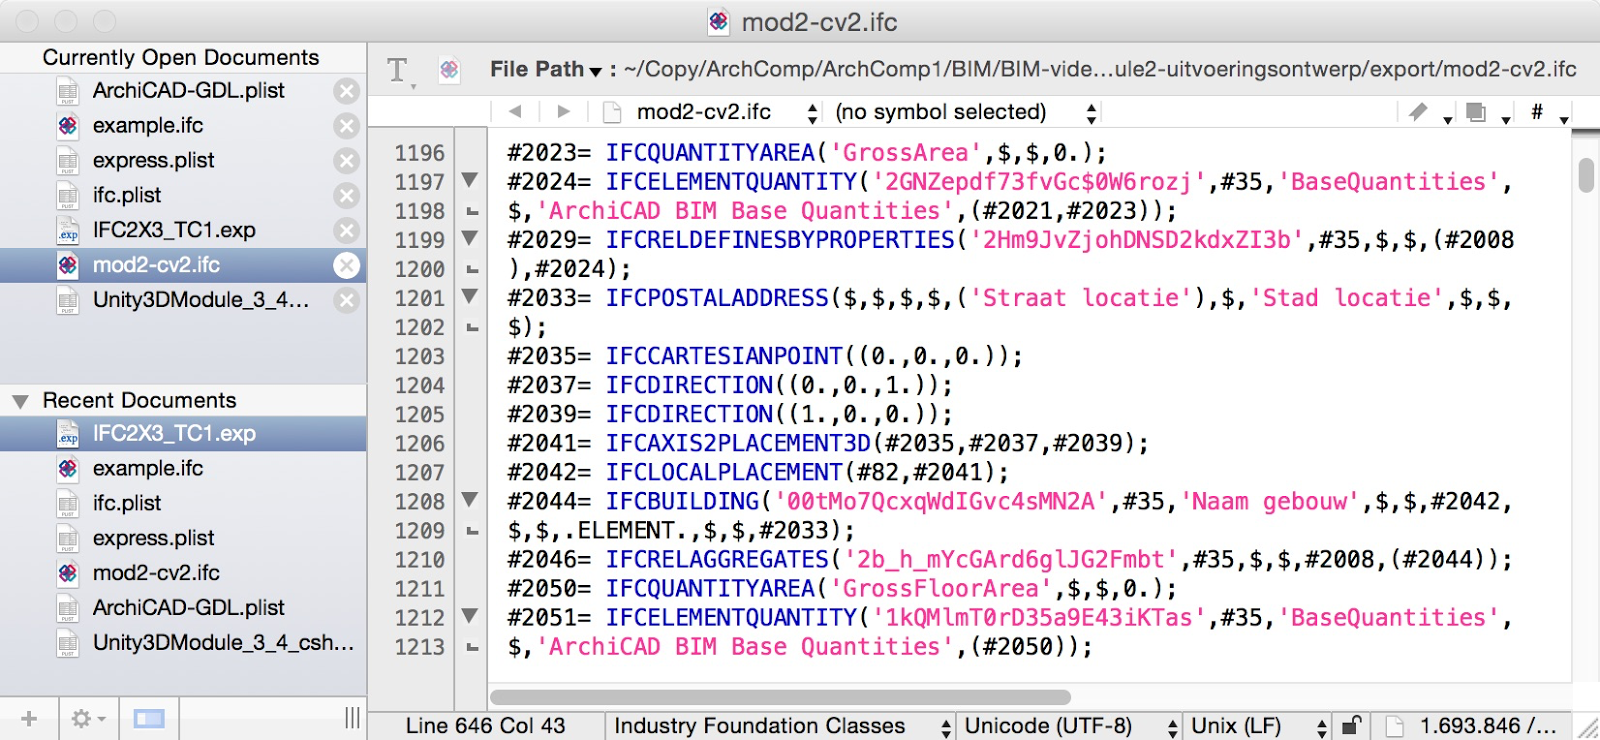Open Industry Foundation Classes language popup

click(x=781, y=726)
